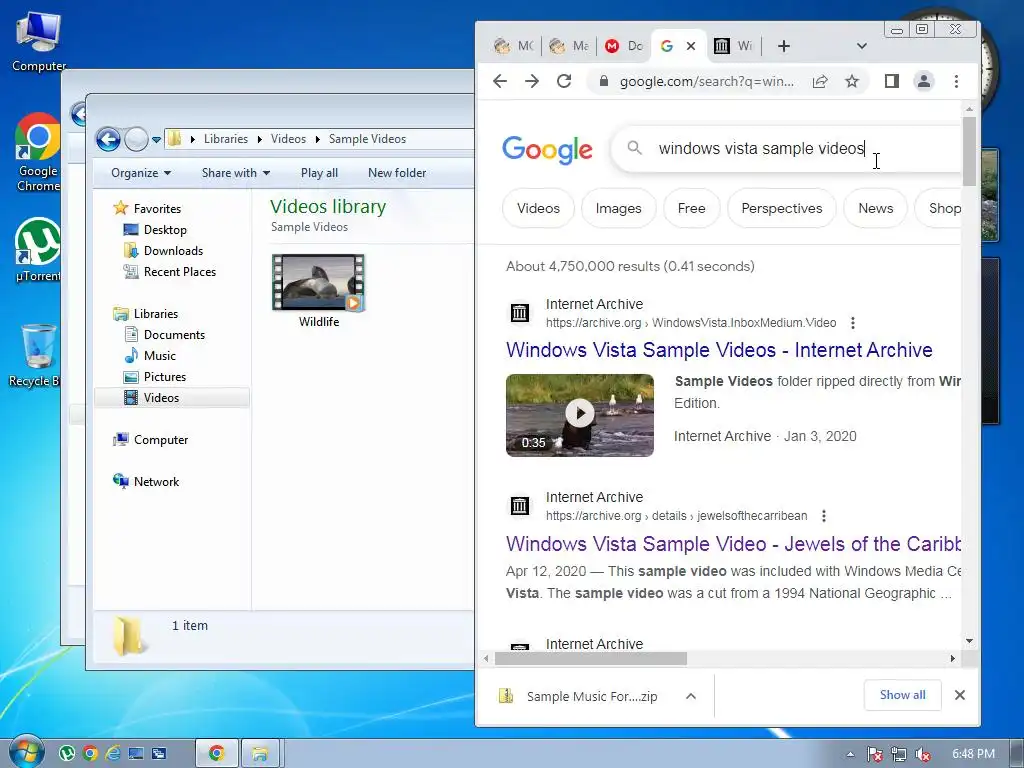
Task: Select the Images search filter chip
Action: pyautogui.click(x=618, y=208)
